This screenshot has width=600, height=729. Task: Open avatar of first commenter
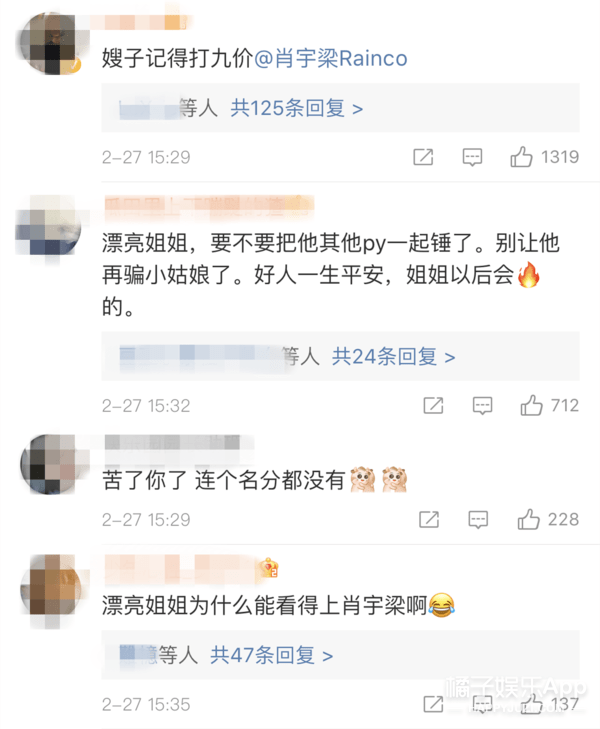tap(51, 43)
